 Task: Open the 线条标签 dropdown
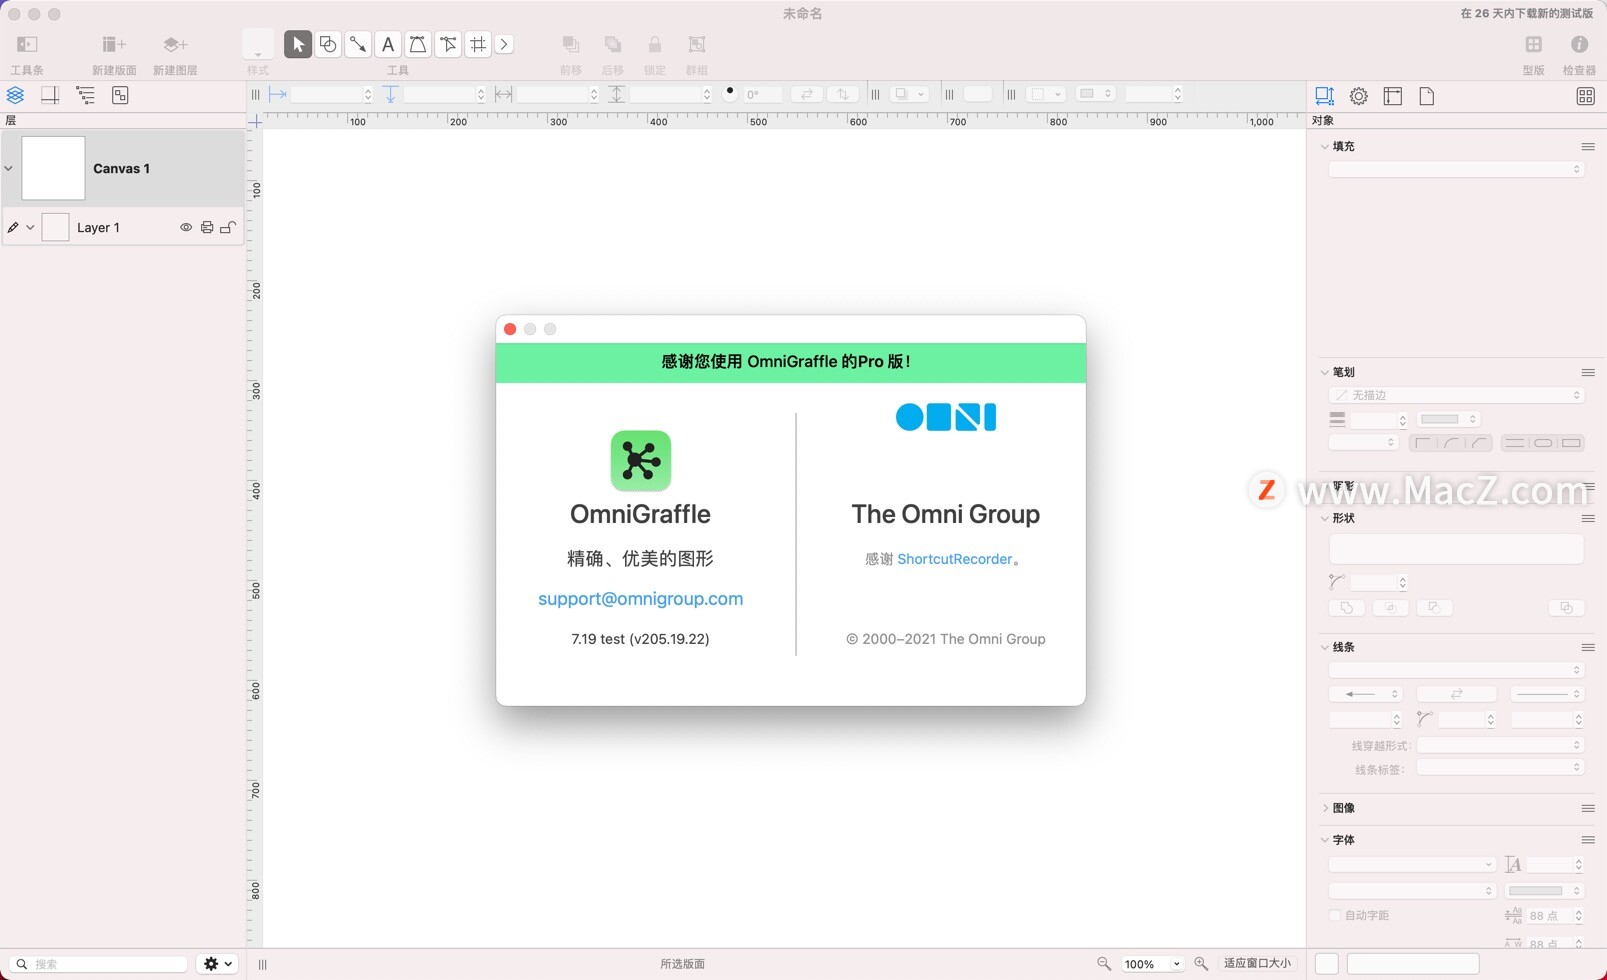coord(1500,768)
